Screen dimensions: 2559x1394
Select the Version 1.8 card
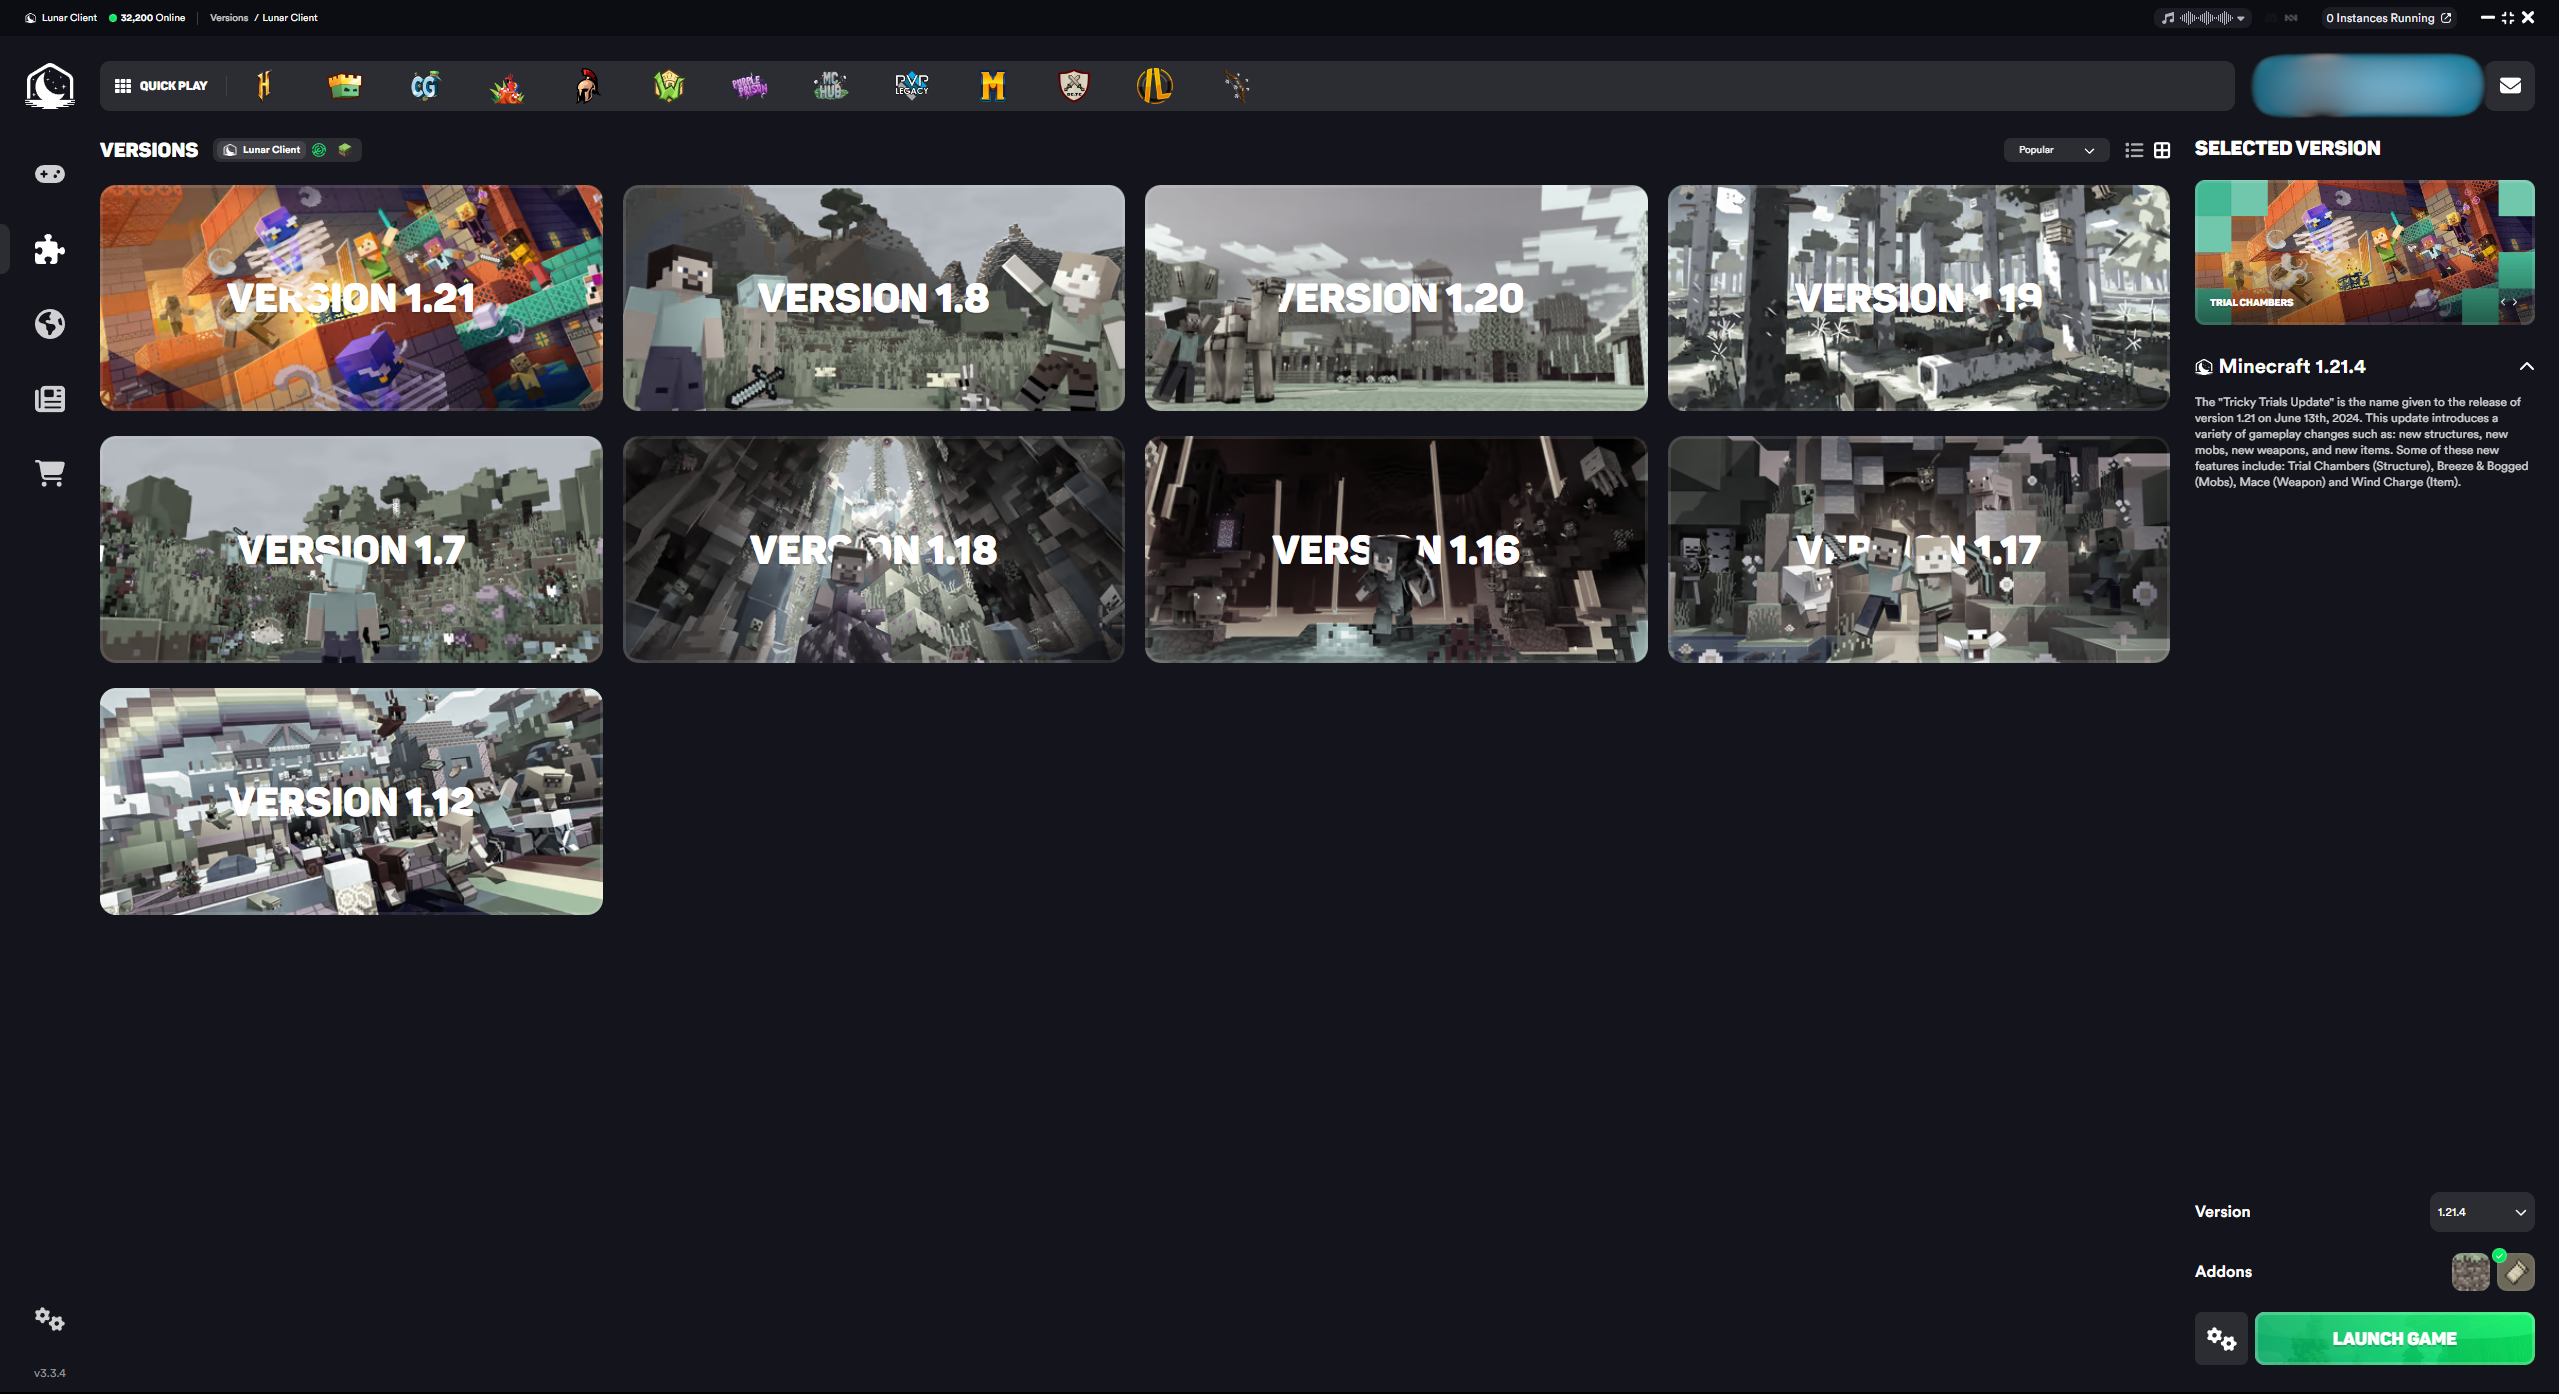873,298
